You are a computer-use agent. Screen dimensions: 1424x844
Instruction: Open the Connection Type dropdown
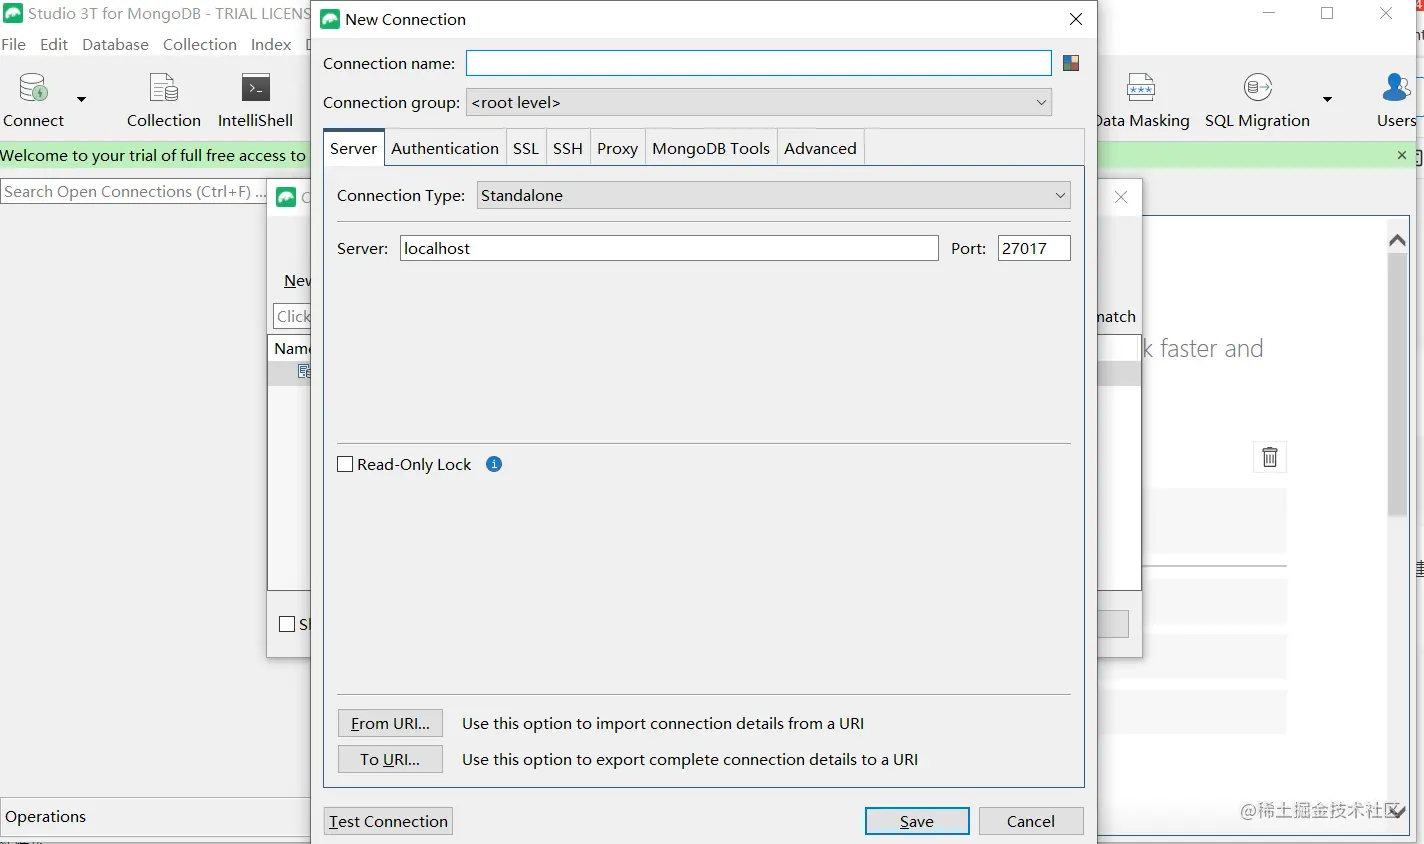pos(774,195)
